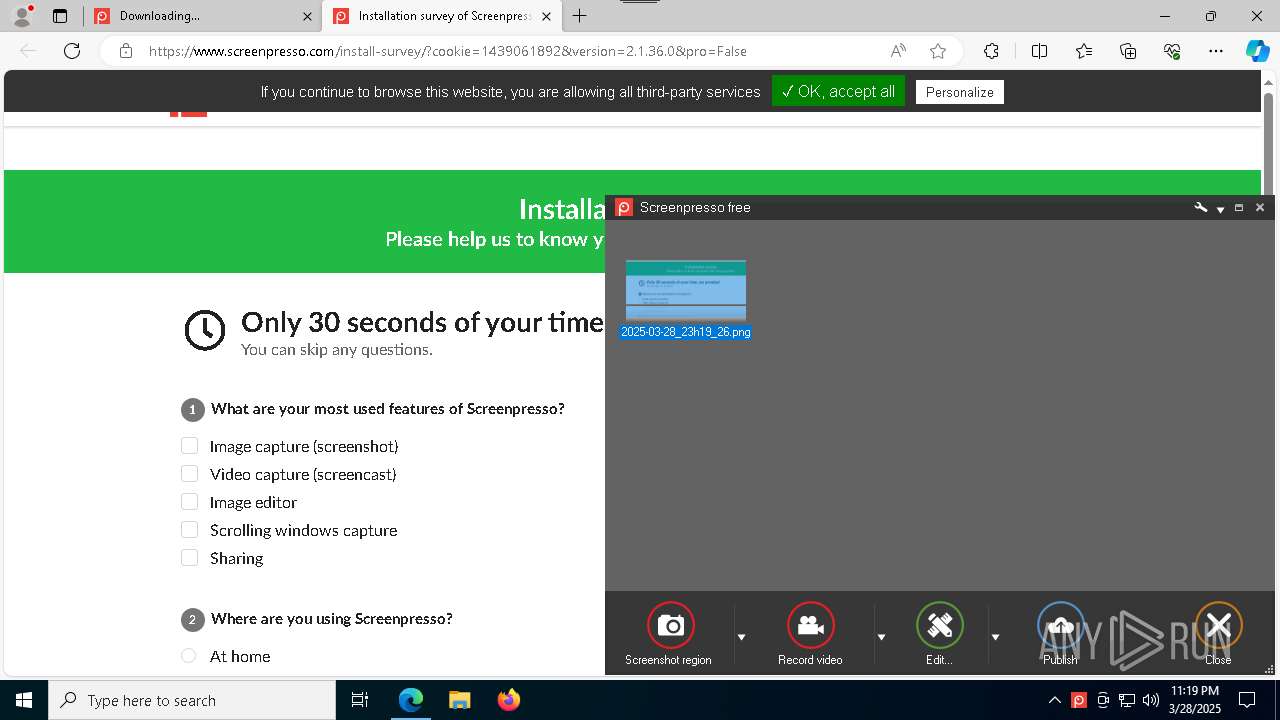Open a new browser tab
The image size is (1280, 720).
580,16
